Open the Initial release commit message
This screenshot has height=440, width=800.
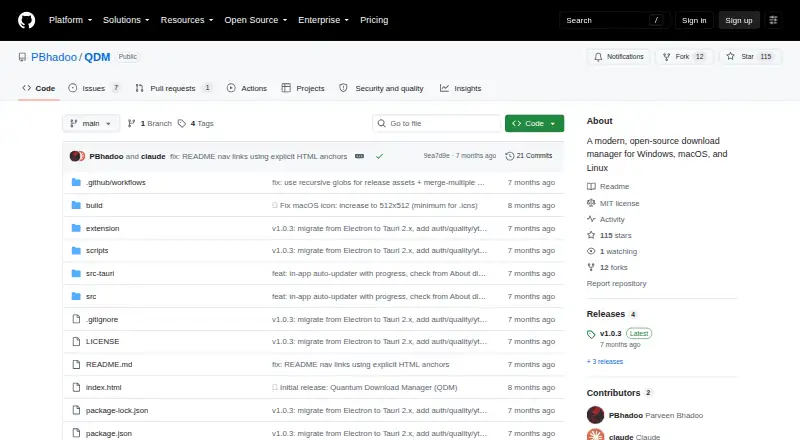click(x=368, y=387)
